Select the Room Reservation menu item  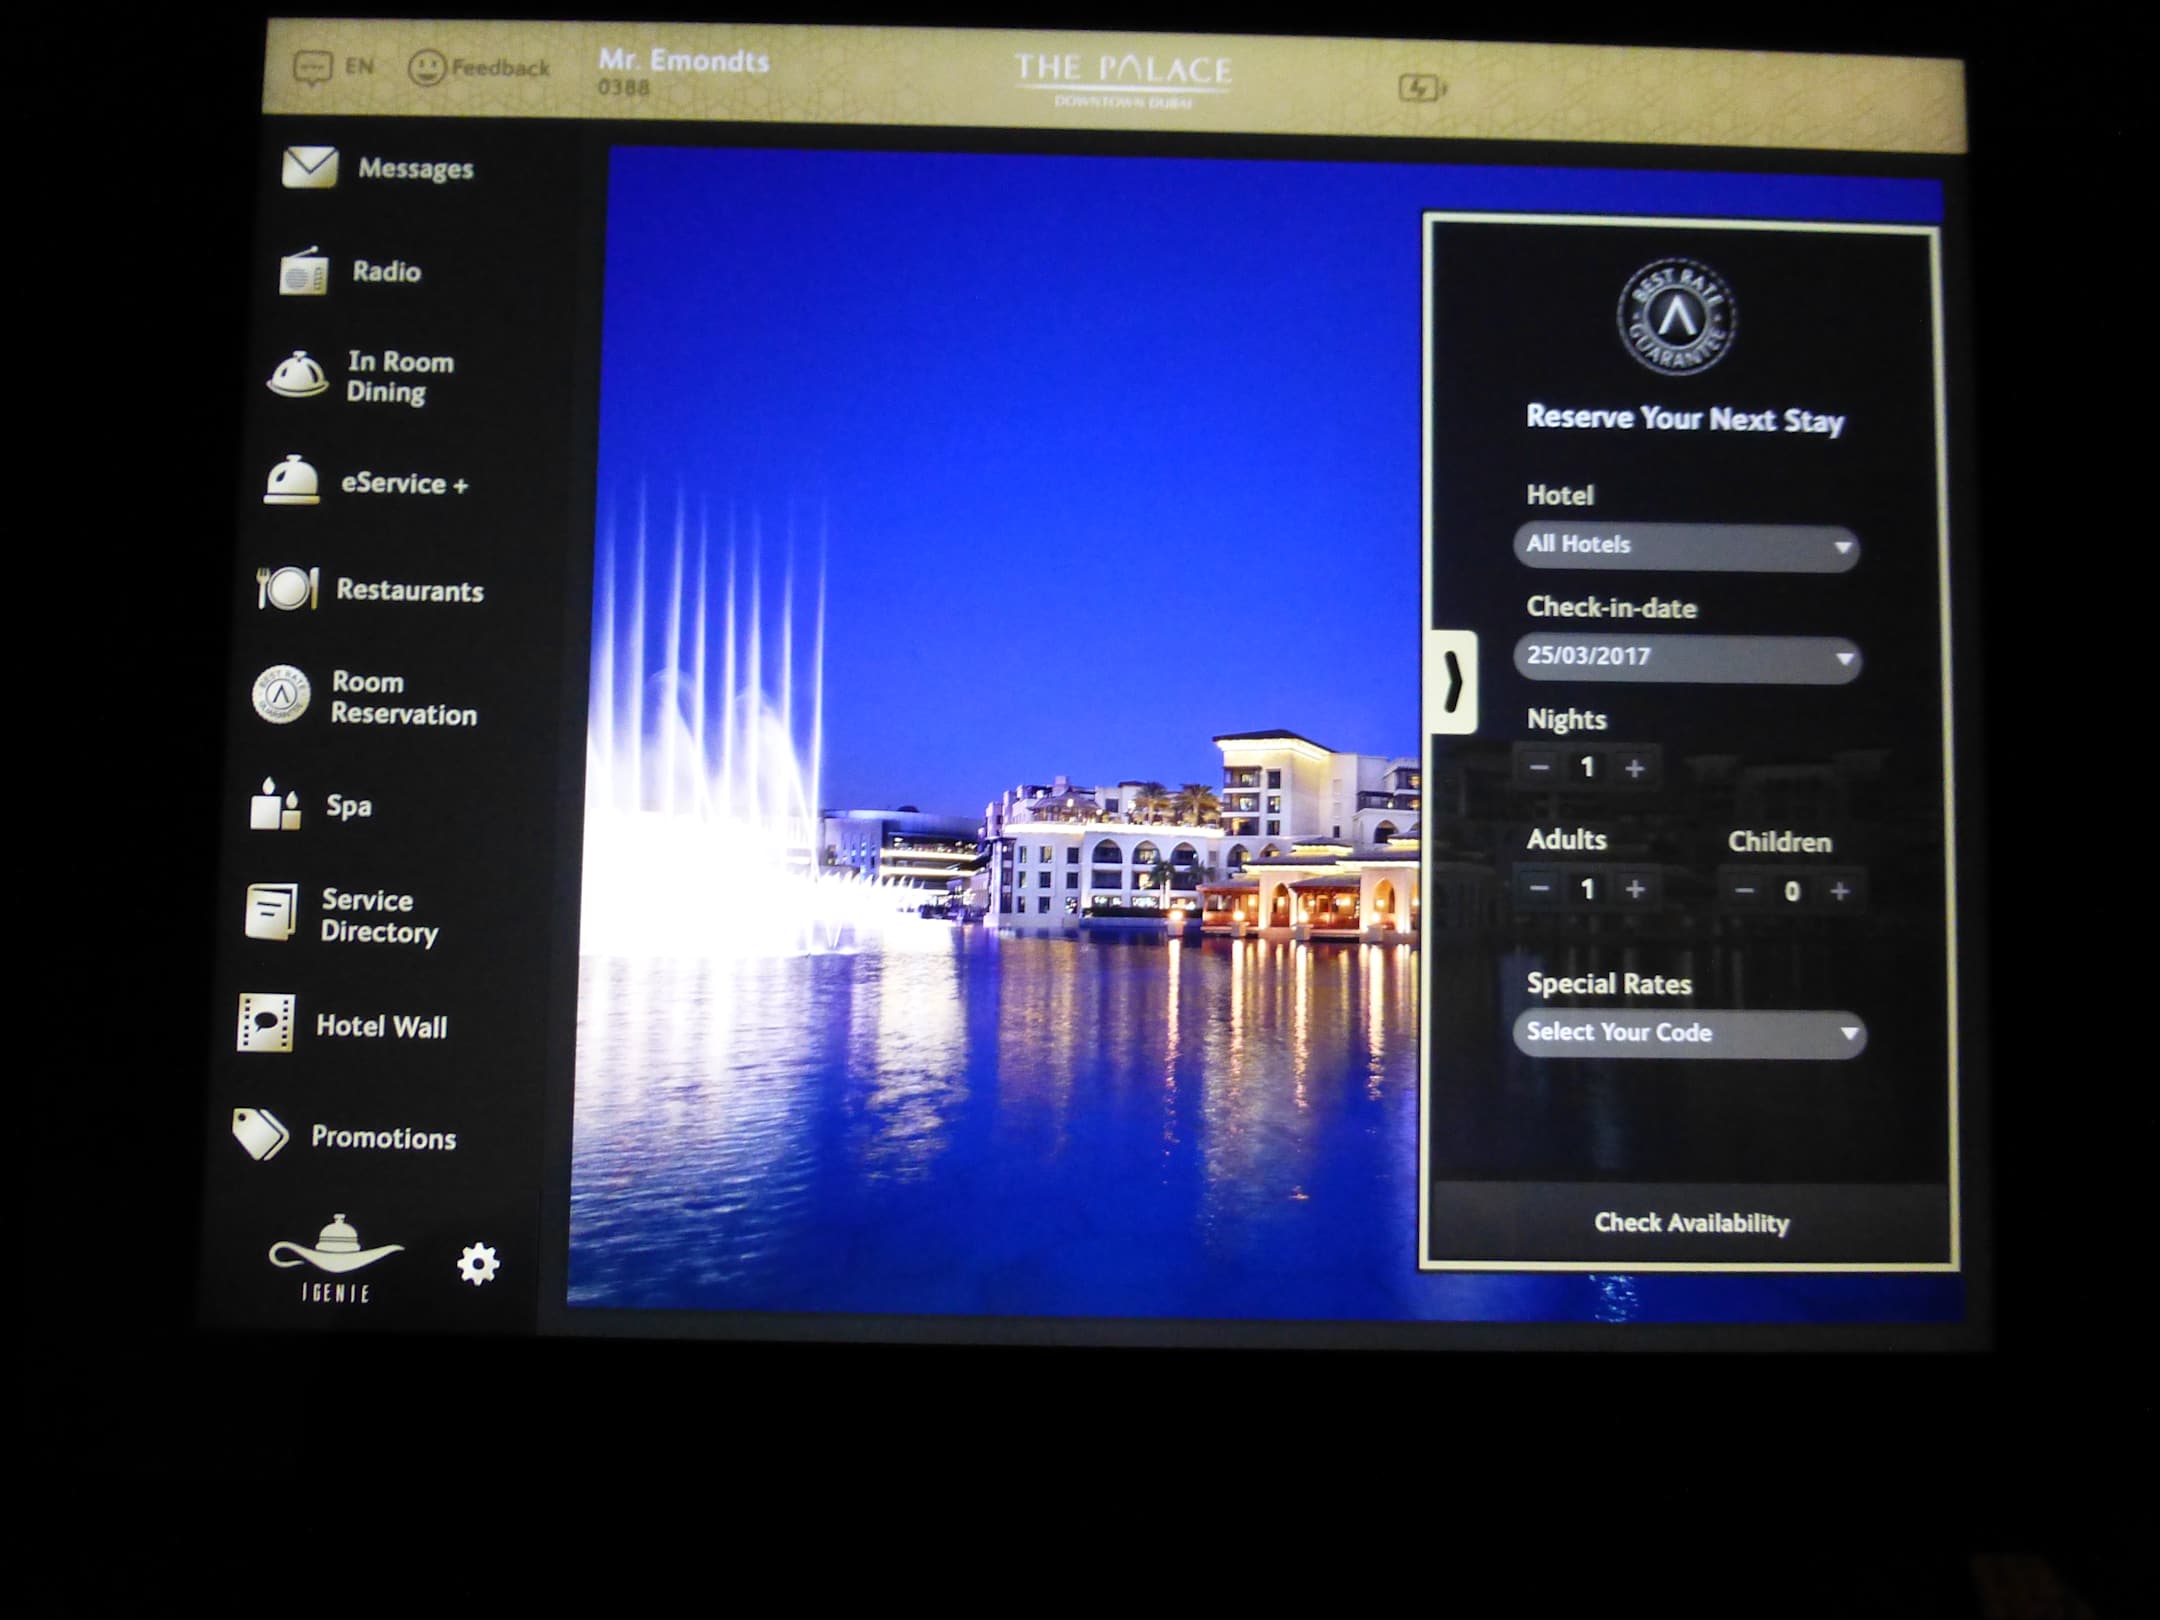click(x=403, y=698)
